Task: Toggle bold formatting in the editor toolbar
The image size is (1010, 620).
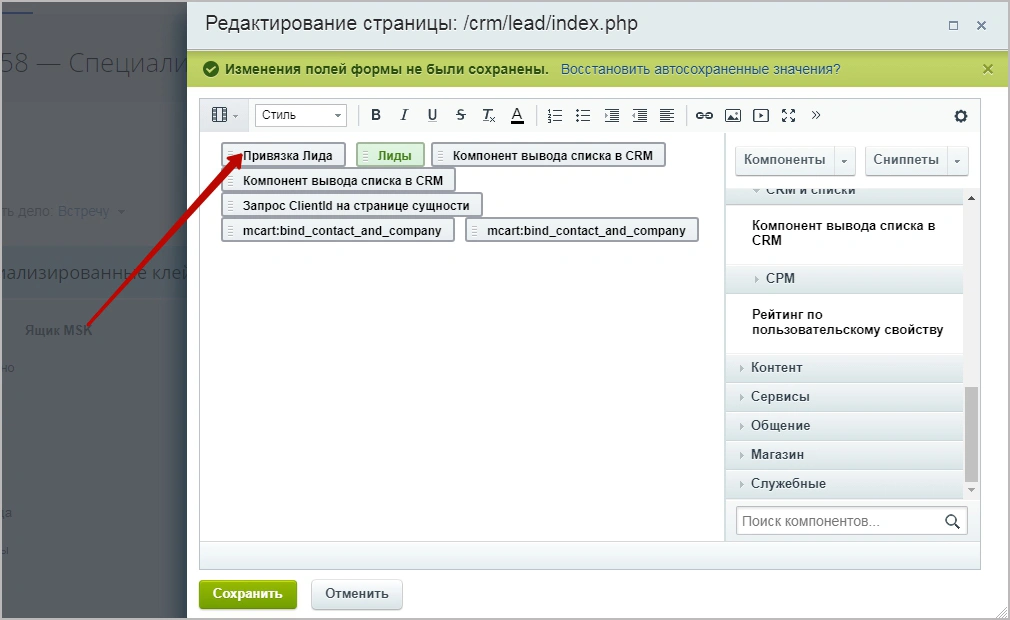Action: (x=376, y=115)
